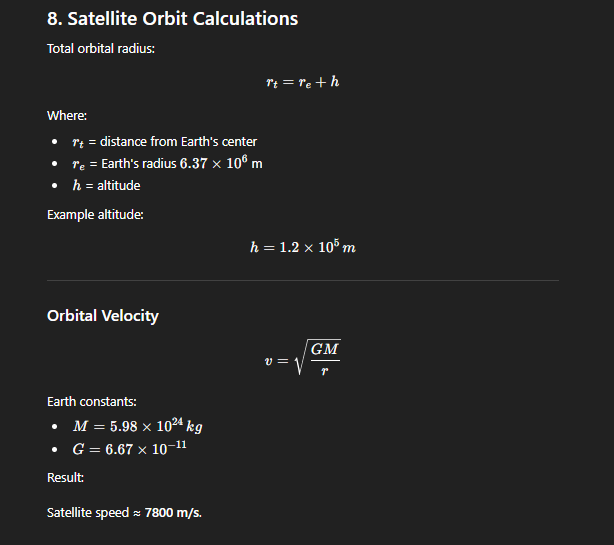This screenshot has width=614, height=545.
Task: Click the "Example altitude:" text line
Action: [95, 214]
